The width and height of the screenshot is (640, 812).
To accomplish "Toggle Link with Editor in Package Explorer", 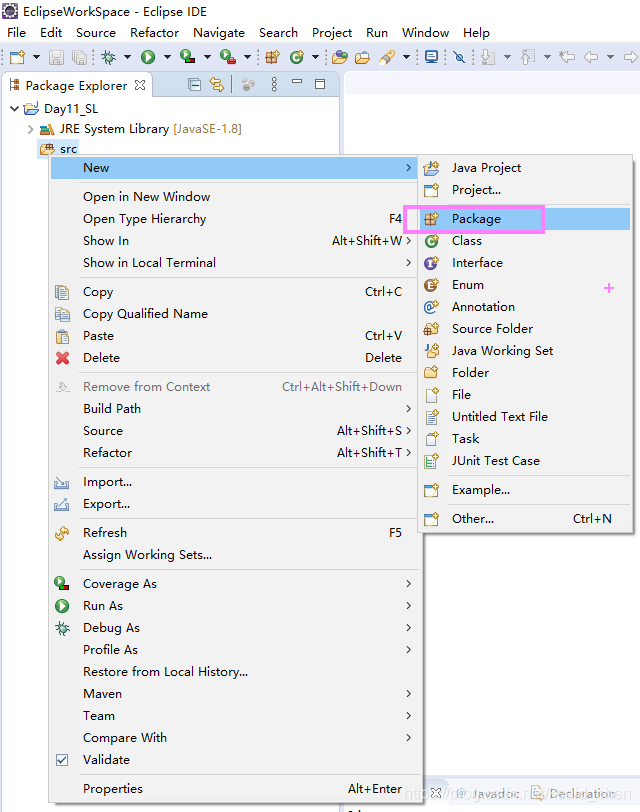I will click(x=217, y=84).
